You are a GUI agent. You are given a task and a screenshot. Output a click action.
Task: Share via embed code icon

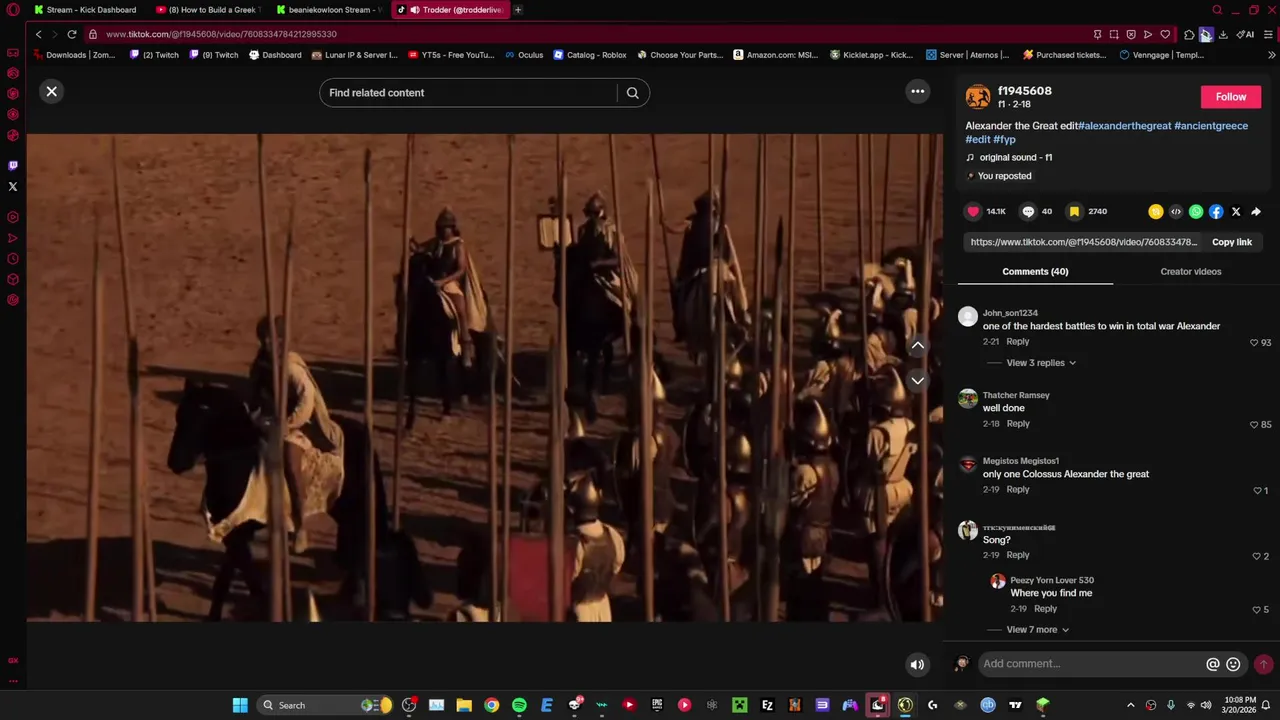[x=1176, y=212]
